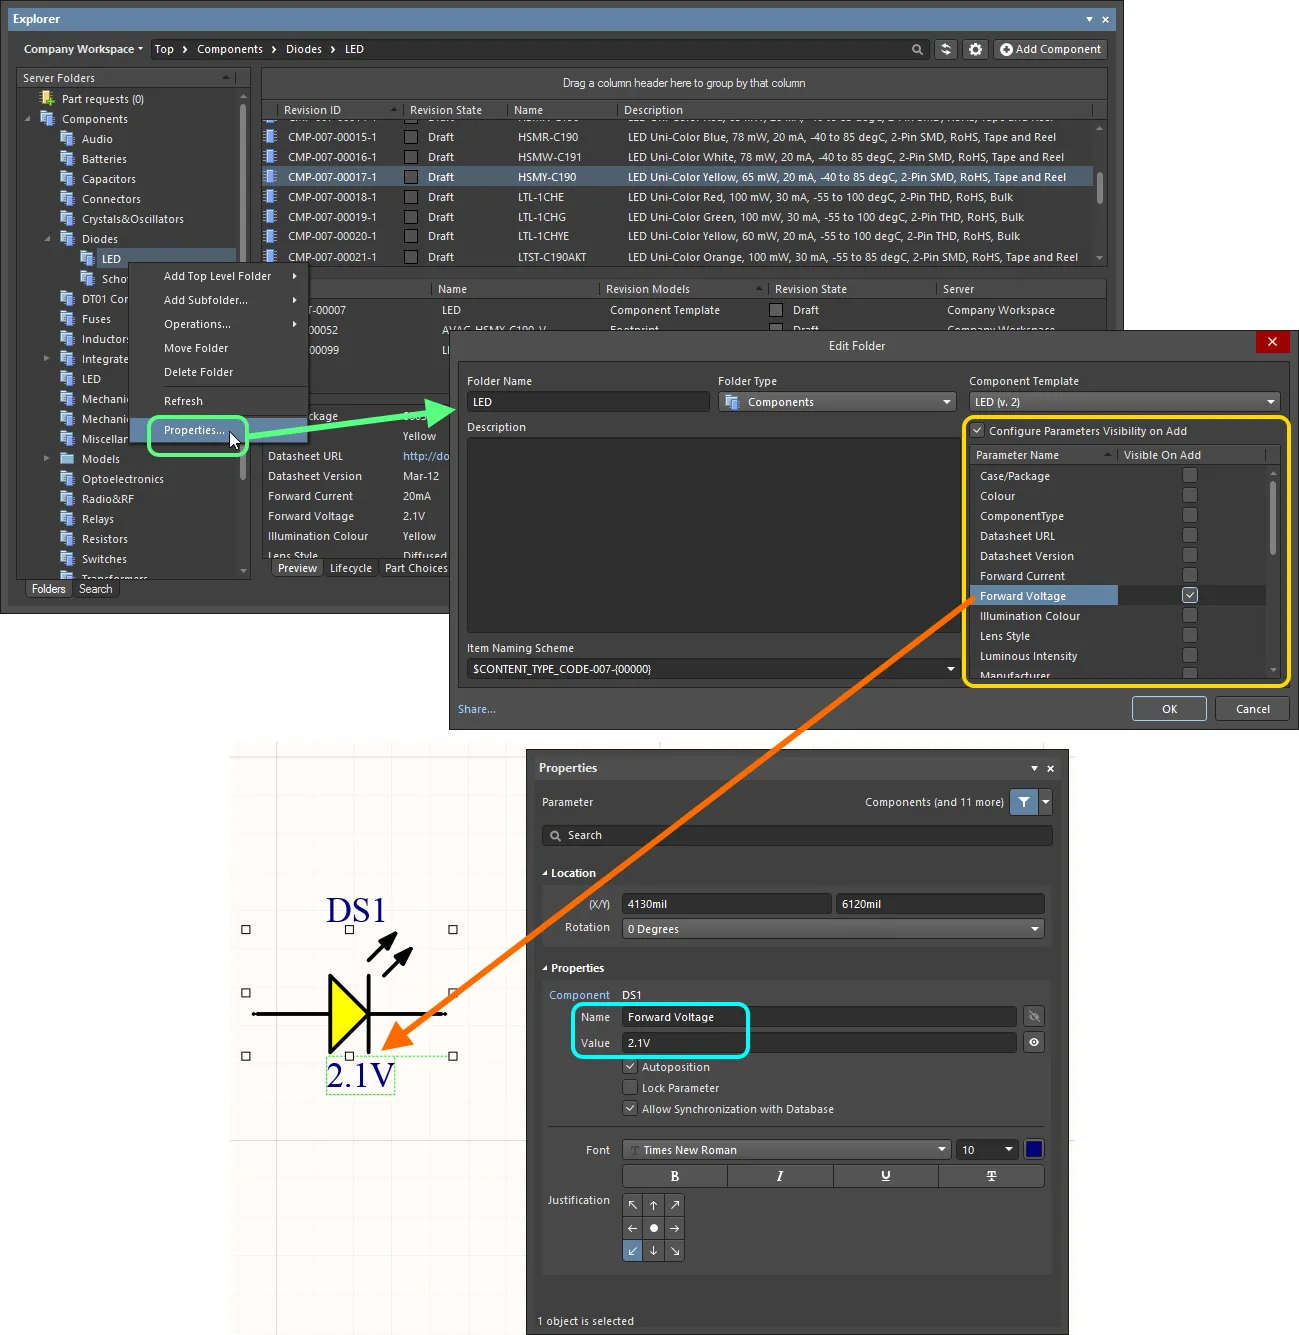The height and width of the screenshot is (1335, 1299).
Task: Set justification to top-center arrow
Action: point(653,1205)
